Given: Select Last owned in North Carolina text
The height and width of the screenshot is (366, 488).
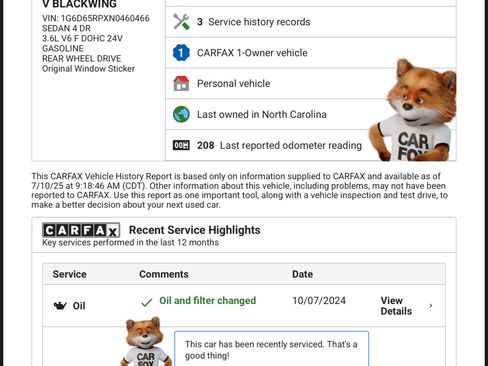Looking at the screenshot, I should tap(262, 114).
